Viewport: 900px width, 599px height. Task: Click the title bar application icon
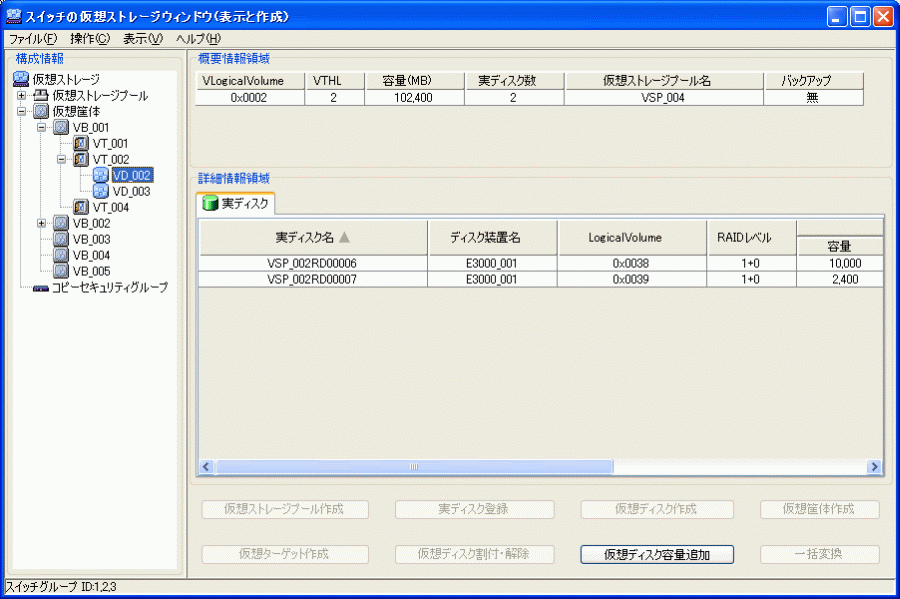pos(14,16)
